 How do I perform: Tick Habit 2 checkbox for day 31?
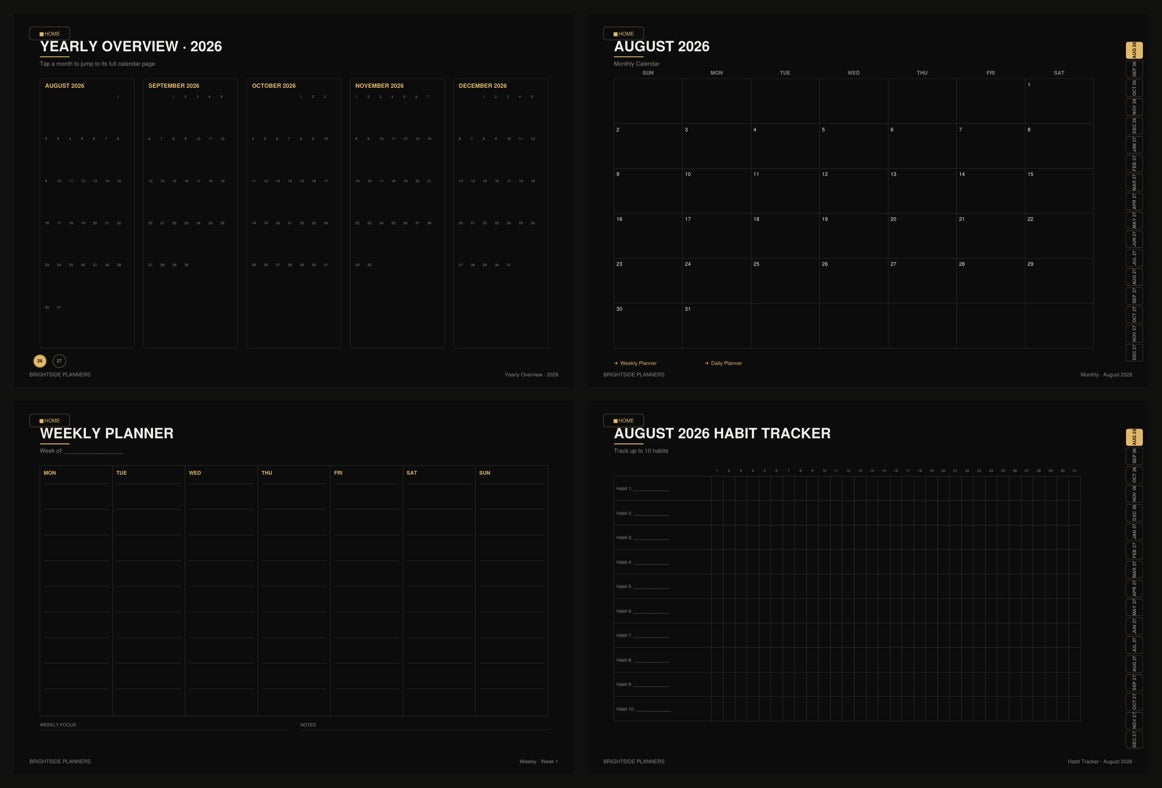coord(1075,513)
